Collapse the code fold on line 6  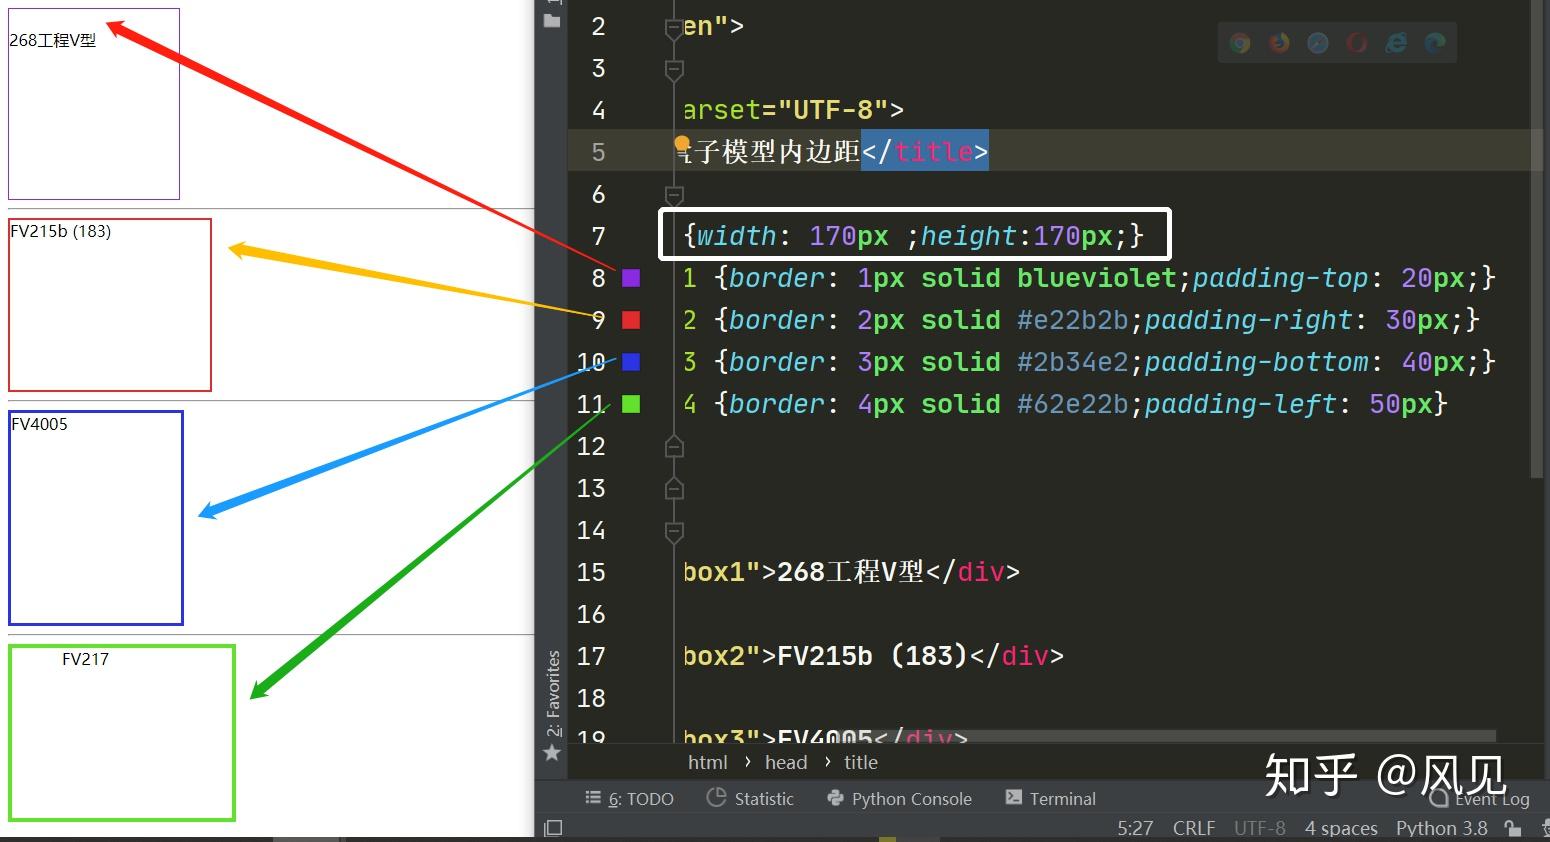(674, 195)
